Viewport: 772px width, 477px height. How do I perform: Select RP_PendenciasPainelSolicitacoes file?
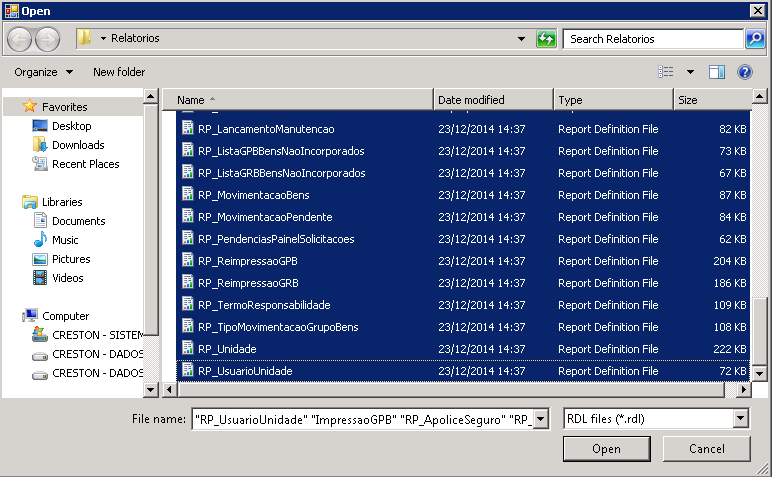coord(276,239)
